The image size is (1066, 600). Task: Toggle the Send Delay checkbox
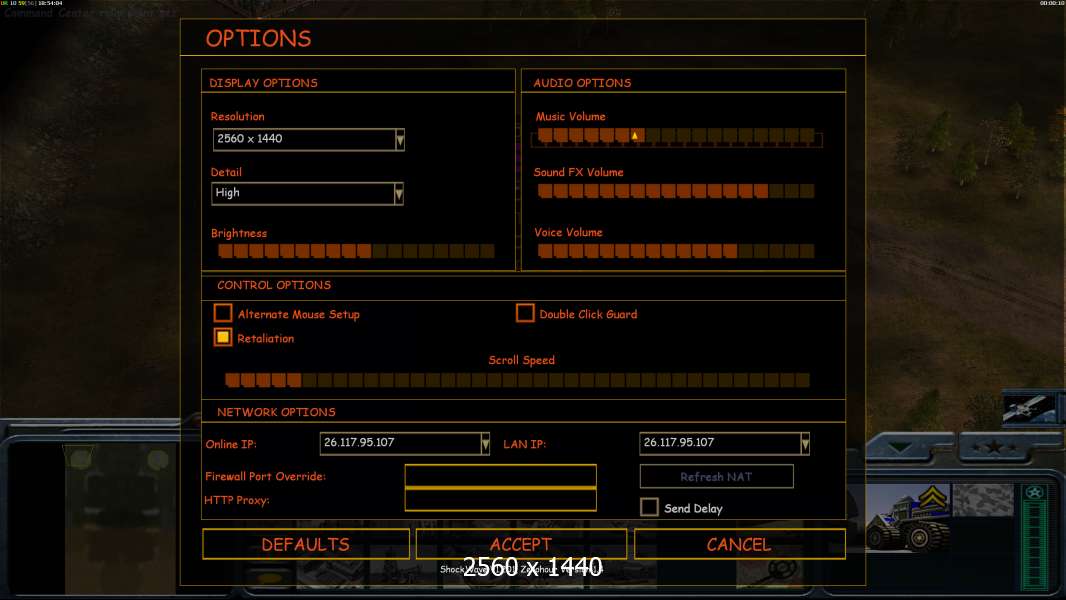(649, 507)
